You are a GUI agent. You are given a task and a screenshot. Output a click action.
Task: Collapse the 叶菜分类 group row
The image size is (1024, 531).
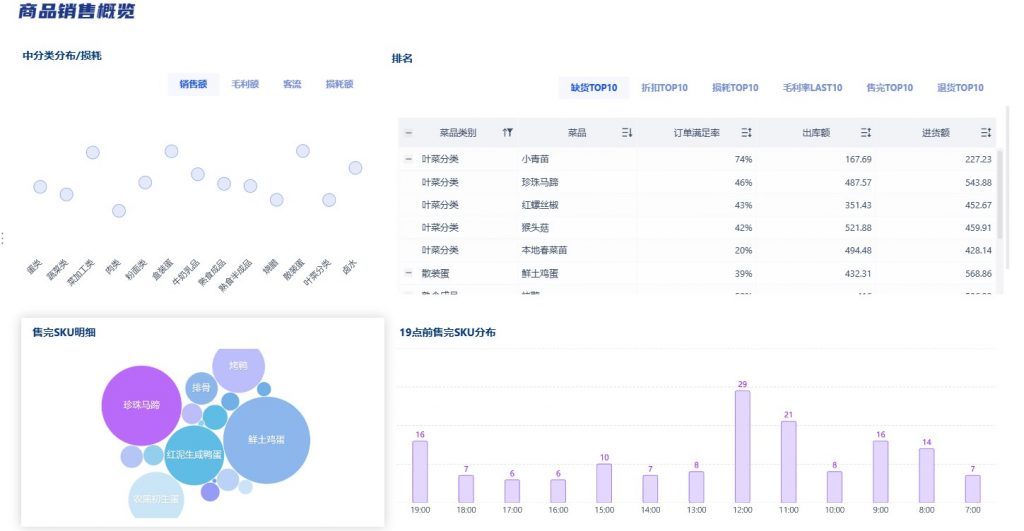408,159
